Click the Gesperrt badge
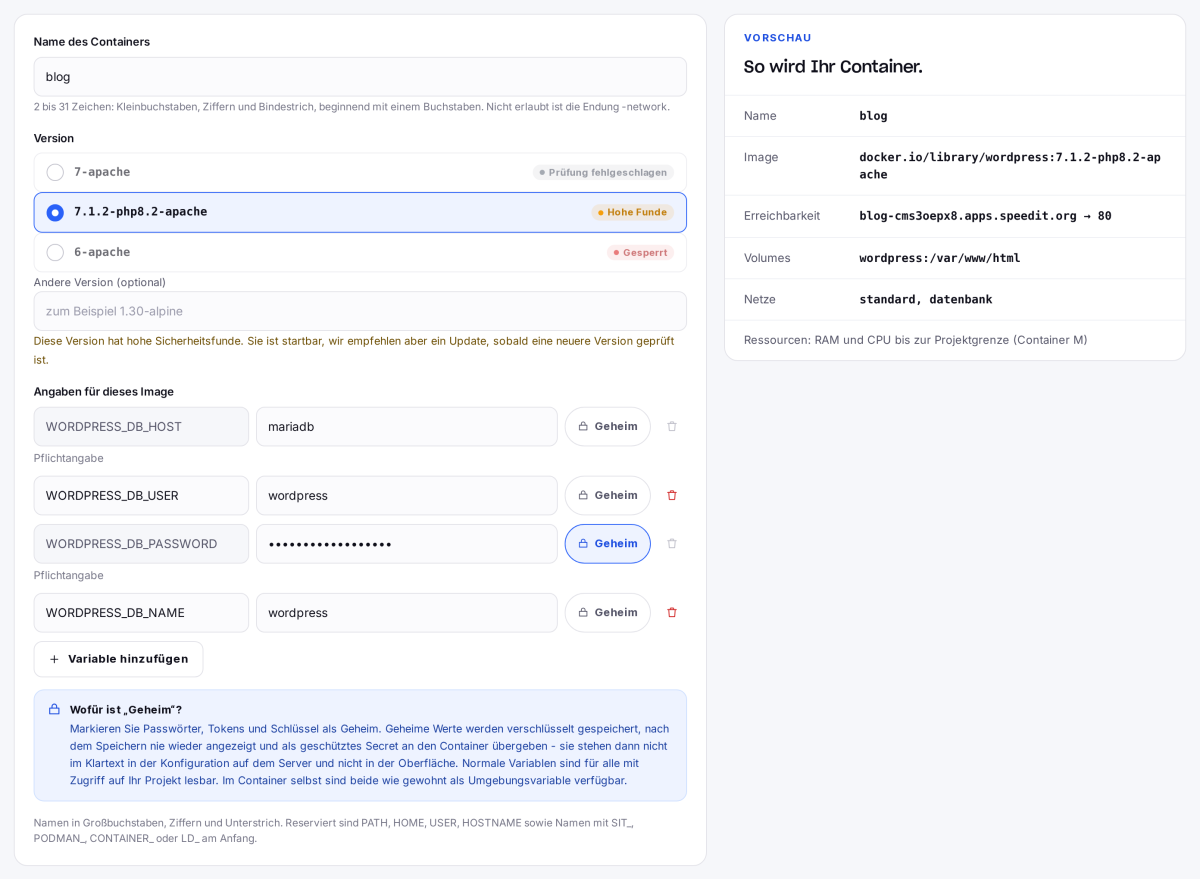 (x=640, y=252)
